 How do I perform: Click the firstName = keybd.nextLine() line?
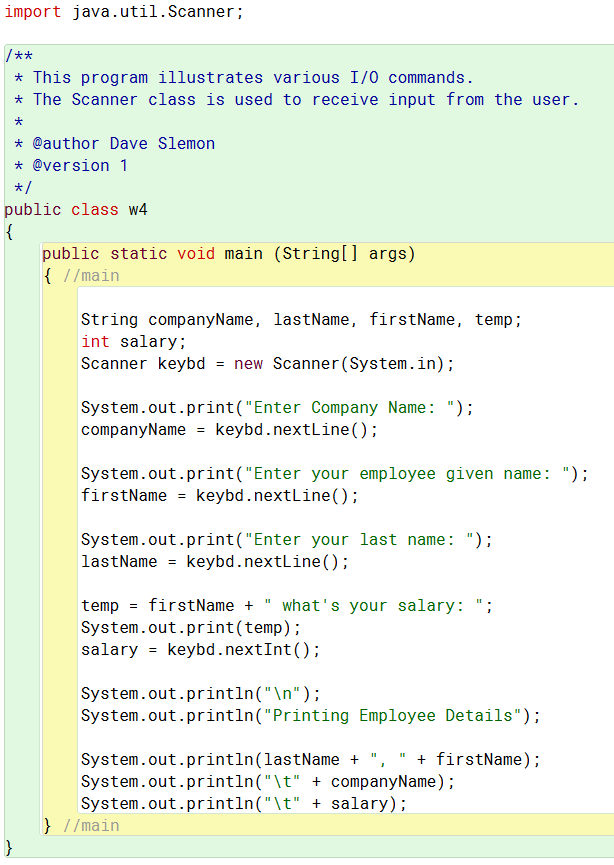[x=220, y=495]
